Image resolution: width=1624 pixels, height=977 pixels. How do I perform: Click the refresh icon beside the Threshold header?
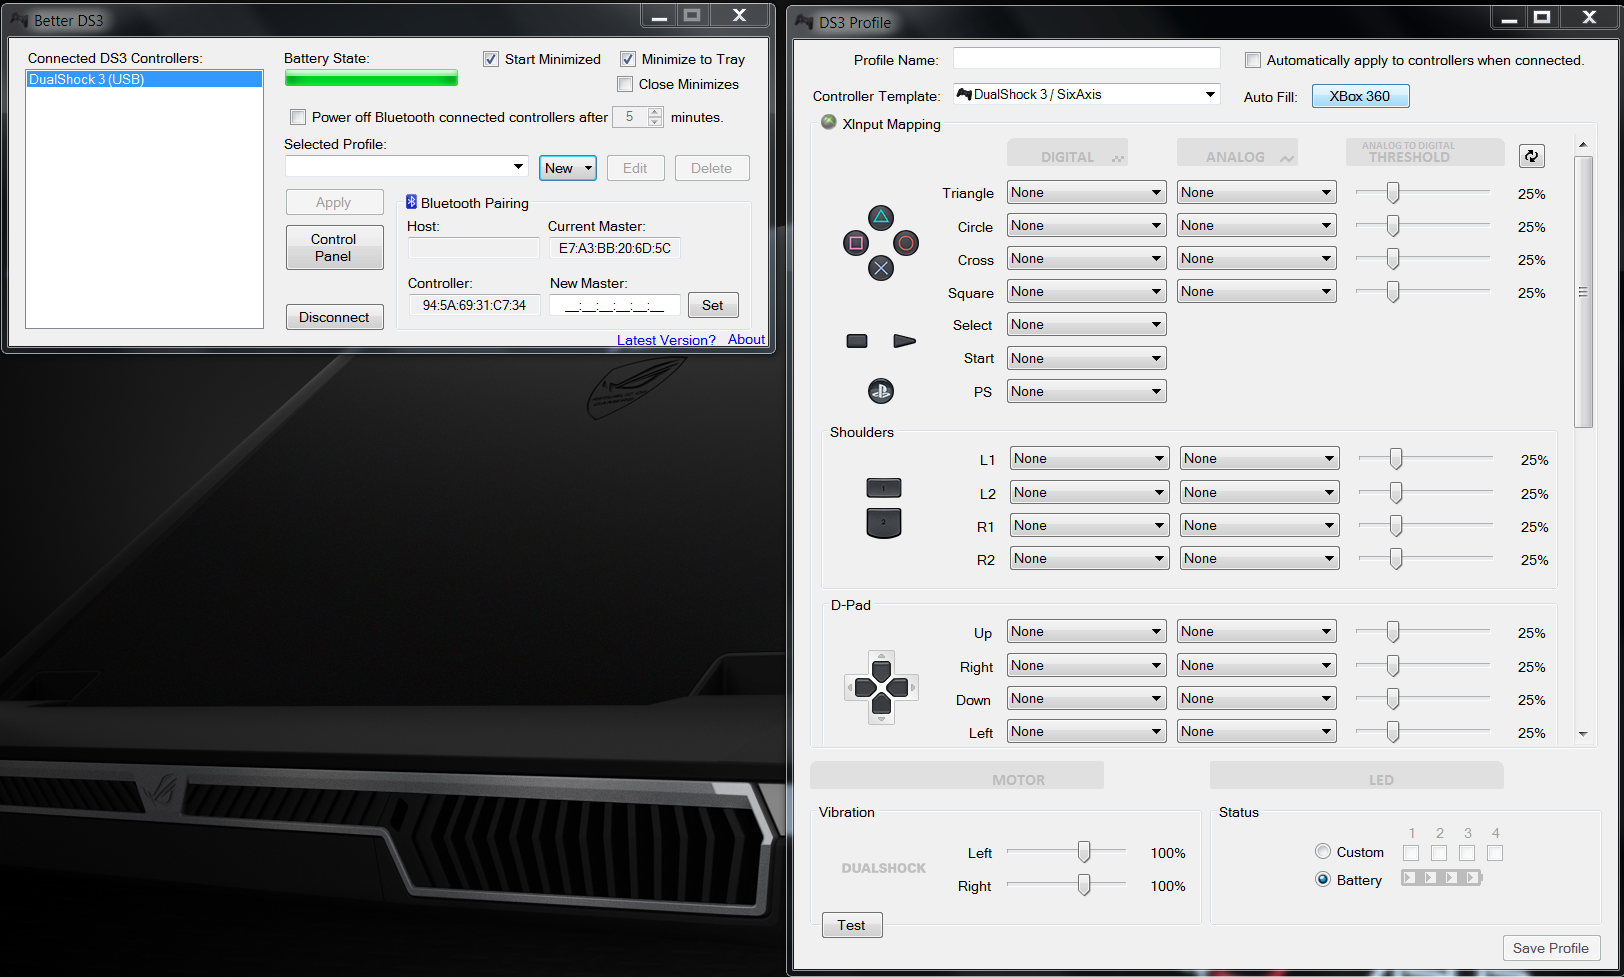(x=1531, y=156)
